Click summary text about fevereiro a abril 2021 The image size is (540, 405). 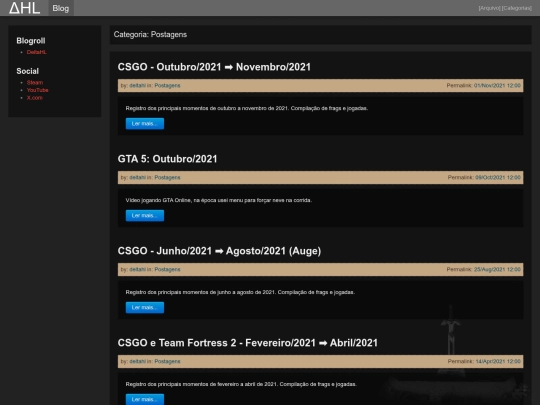[x=241, y=384]
